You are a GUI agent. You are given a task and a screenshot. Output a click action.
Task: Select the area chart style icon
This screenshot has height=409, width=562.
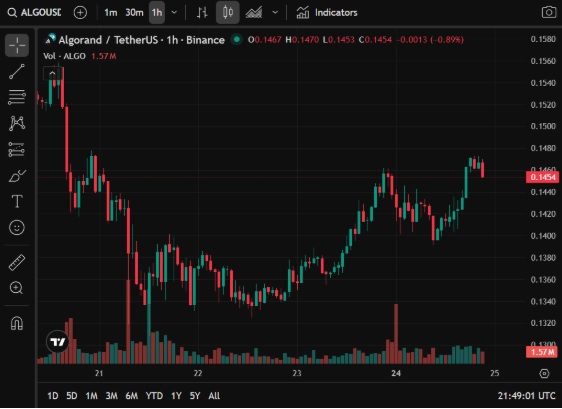[254, 13]
